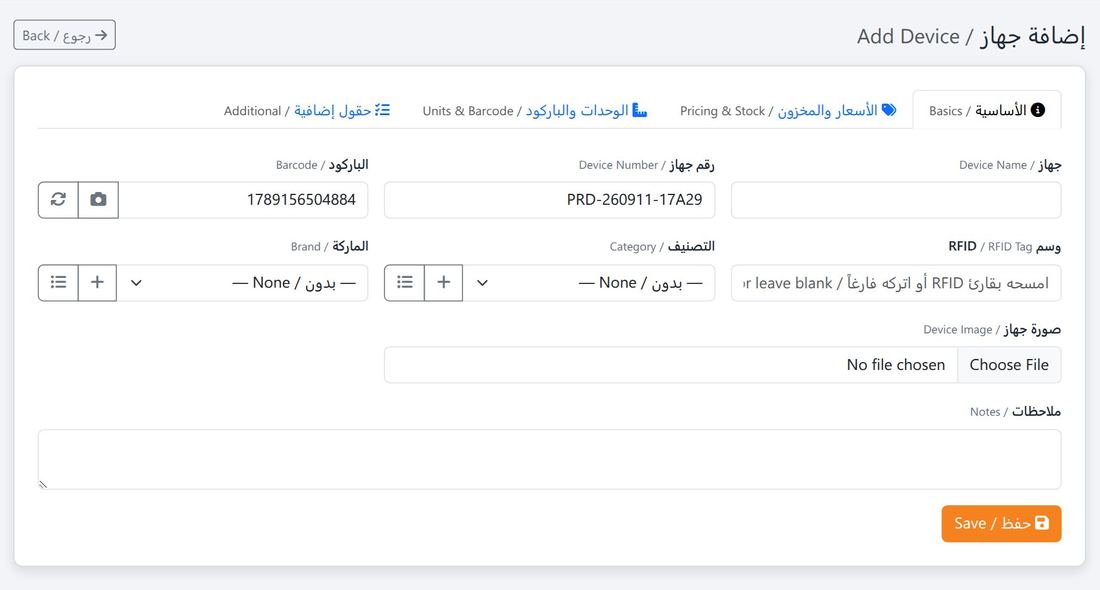This screenshot has width=1100, height=590.
Task: Open the category list icon button
Action: [405, 283]
